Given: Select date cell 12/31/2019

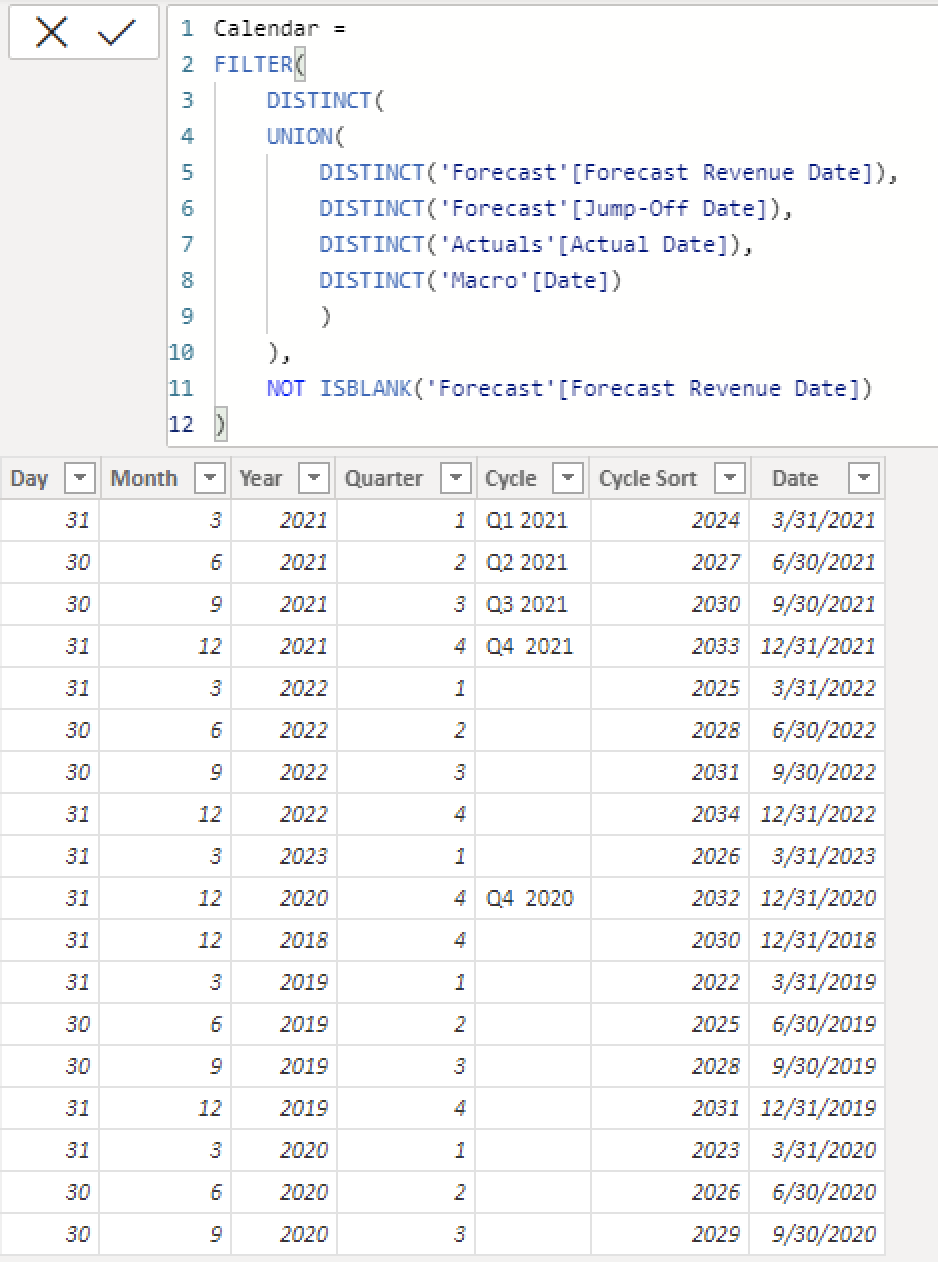Looking at the screenshot, I should coord(819,1108).
